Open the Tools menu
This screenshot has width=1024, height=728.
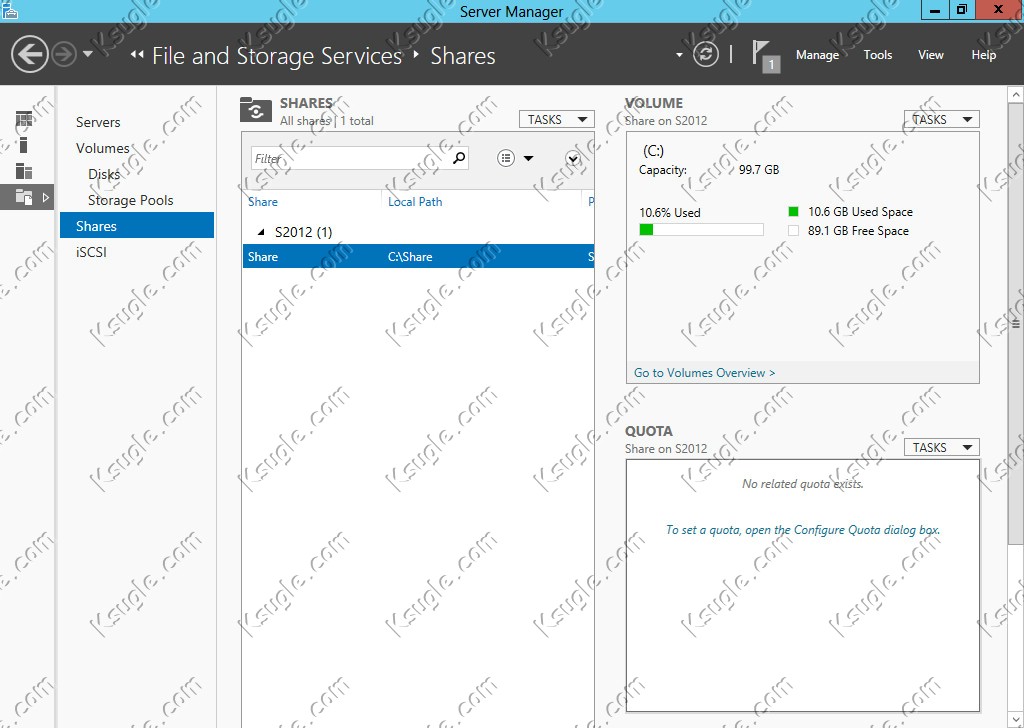(x=878, y=55)
